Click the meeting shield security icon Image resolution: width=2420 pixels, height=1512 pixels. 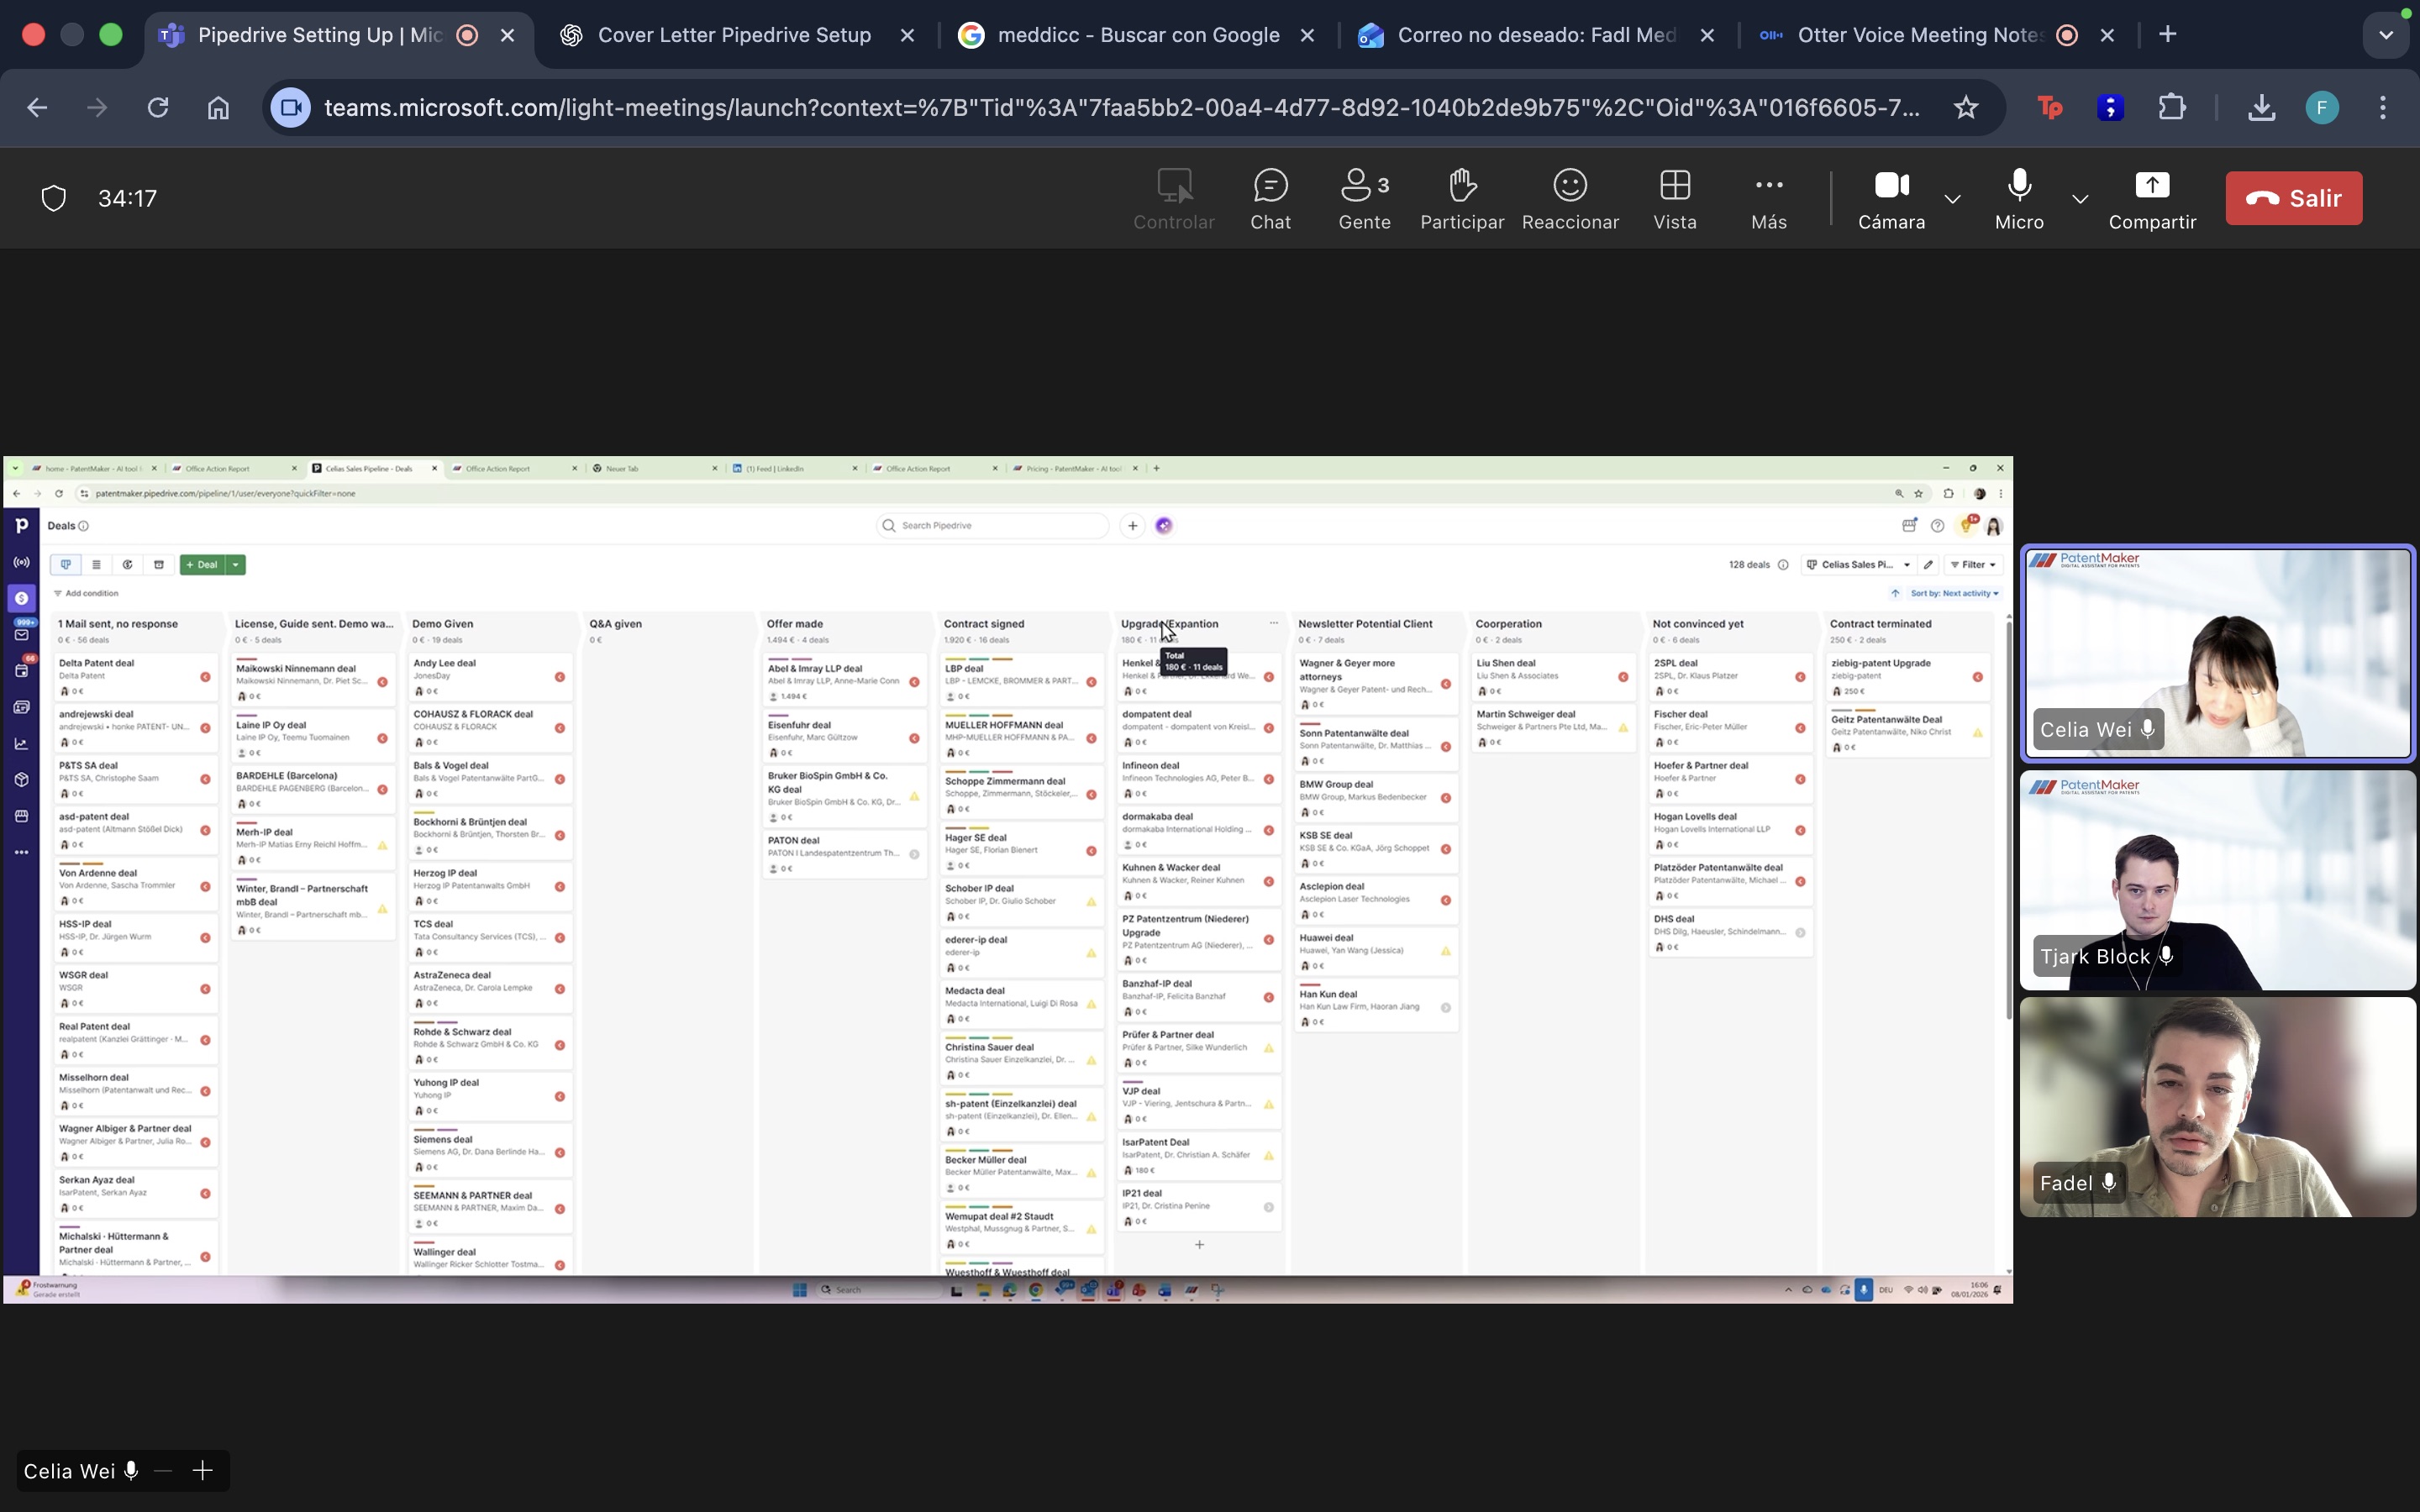(54, 198)
